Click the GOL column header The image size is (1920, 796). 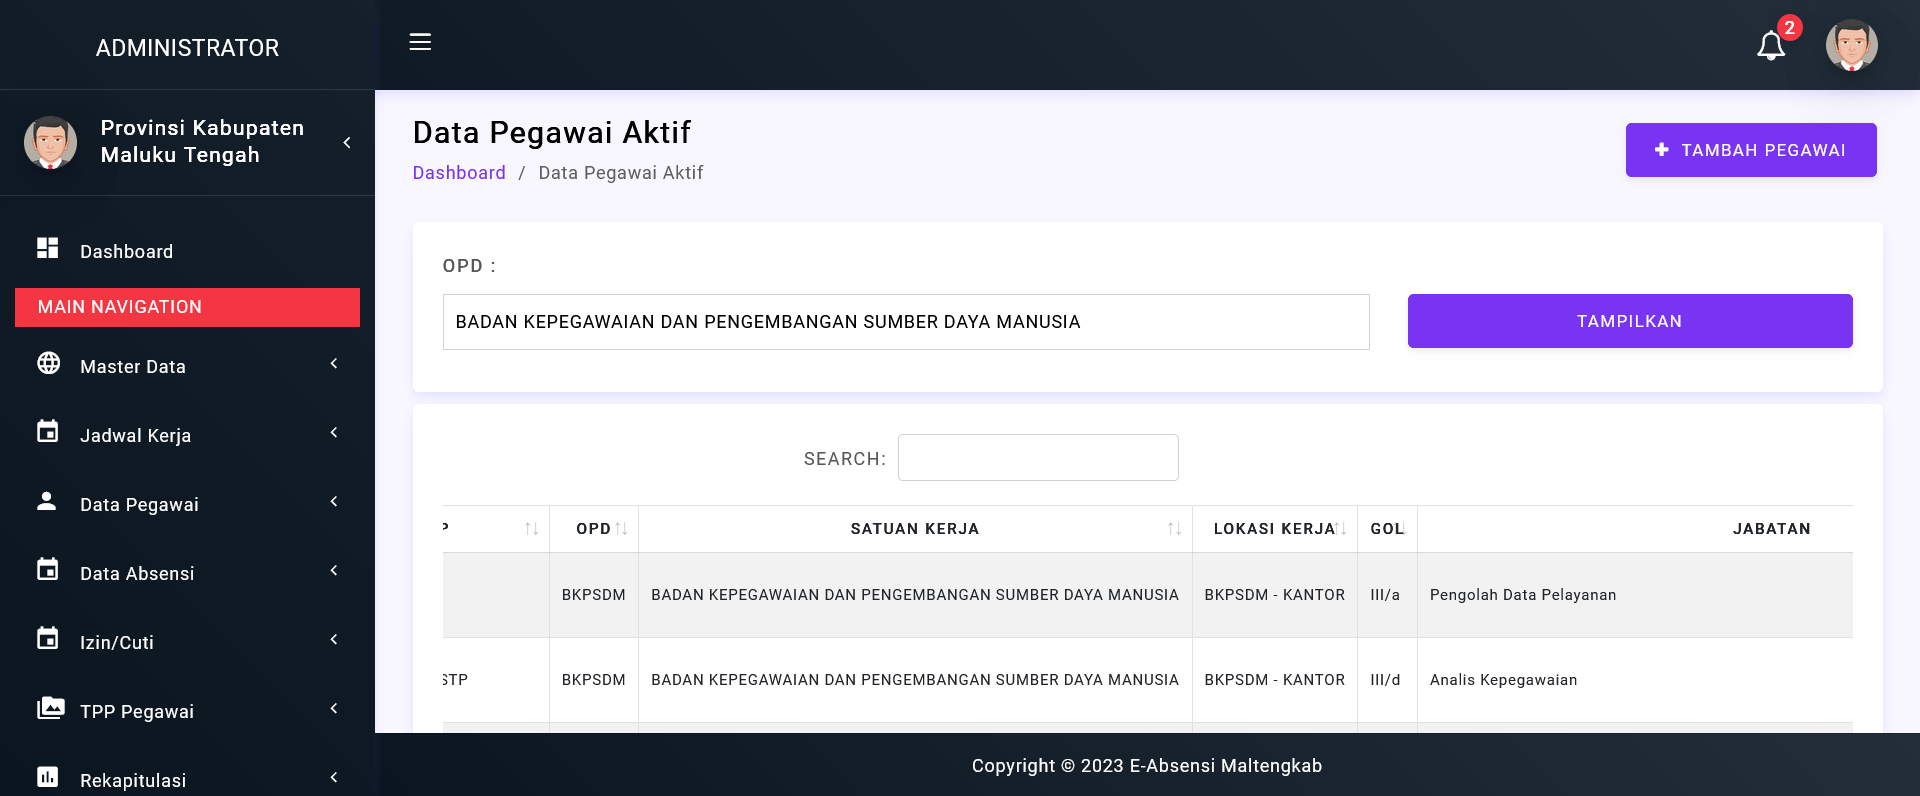pos(1387,529)
